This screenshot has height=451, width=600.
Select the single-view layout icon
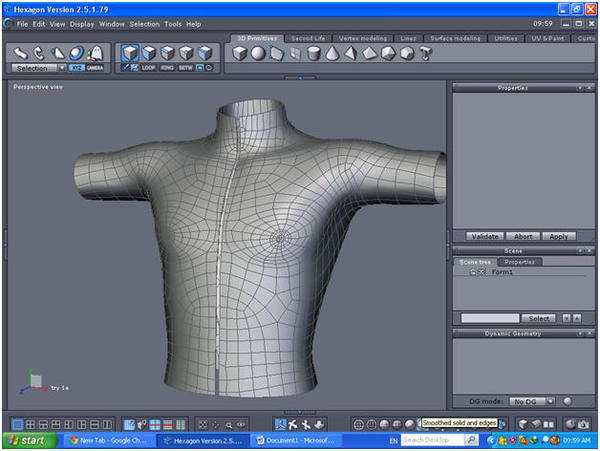click(x=17, y=424)
